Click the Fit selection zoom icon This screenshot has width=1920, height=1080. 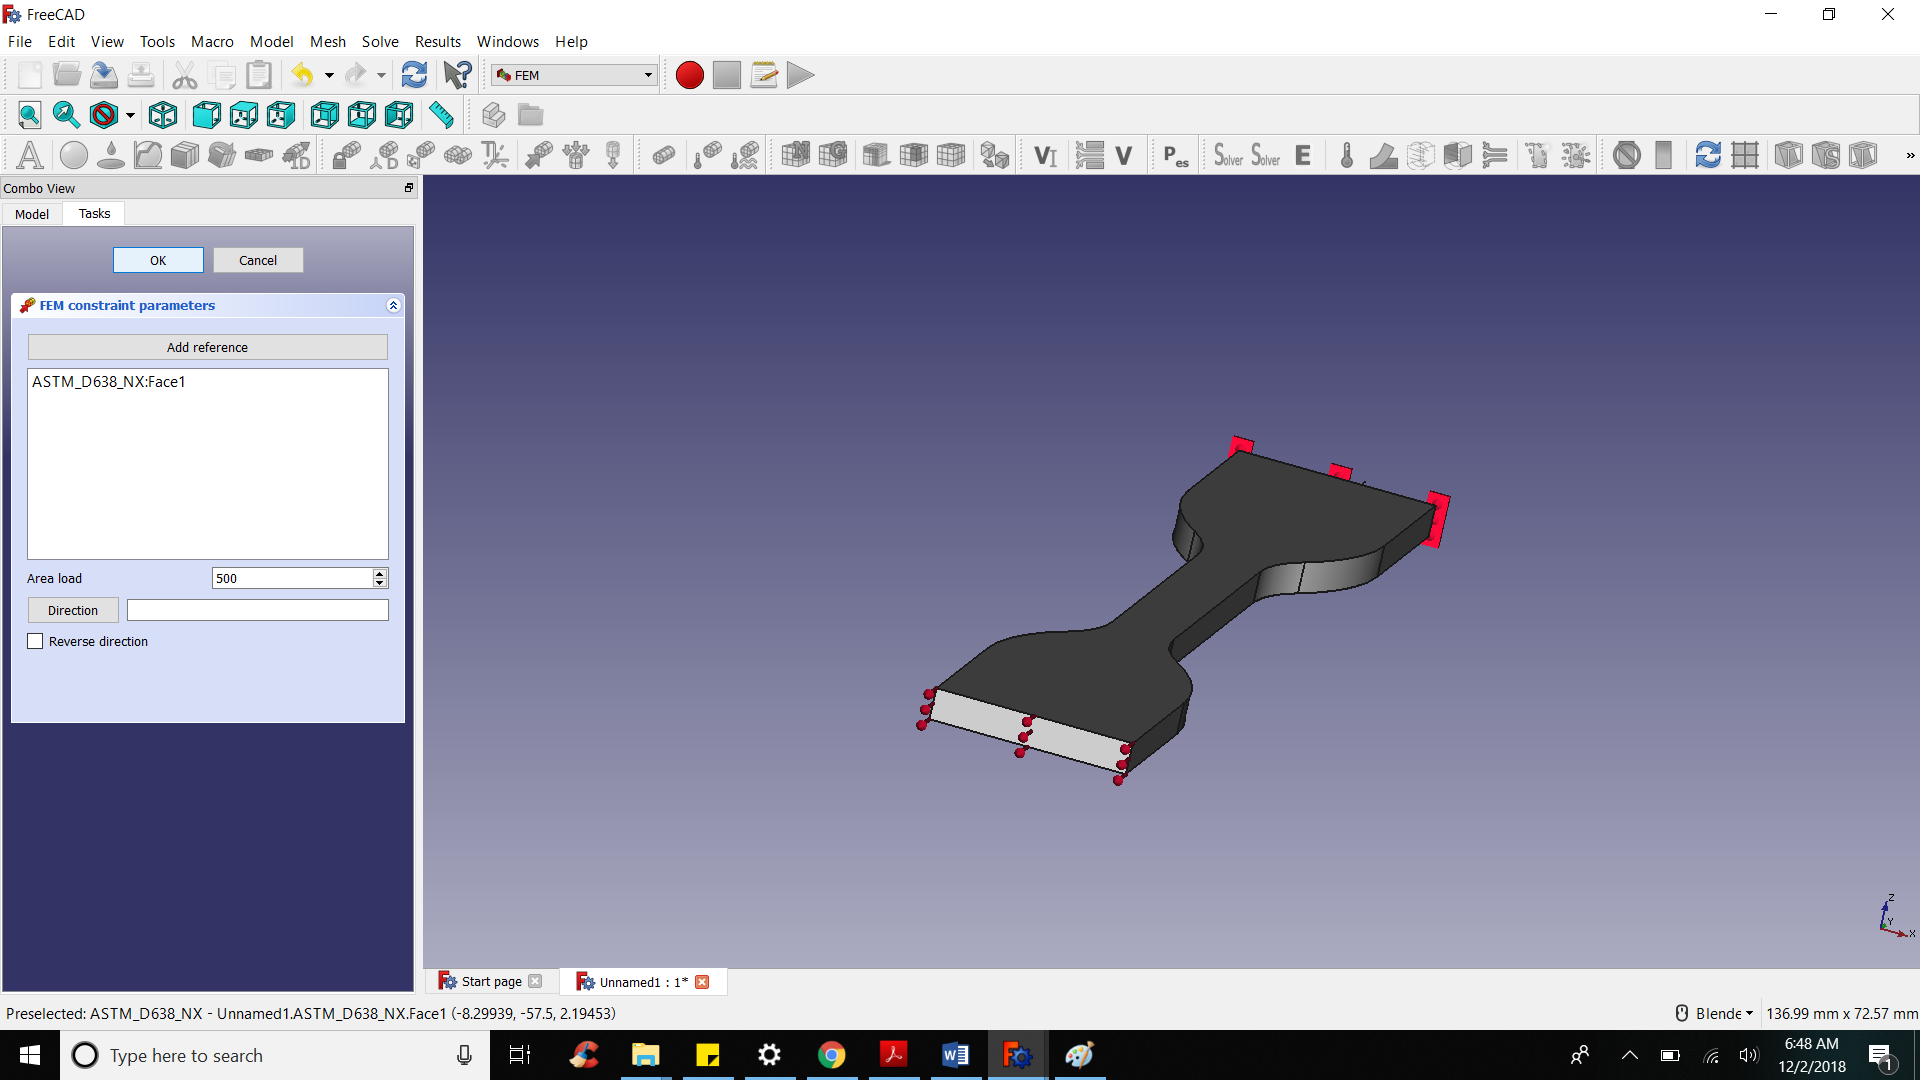pyautogui.click(x=66, y=115)
